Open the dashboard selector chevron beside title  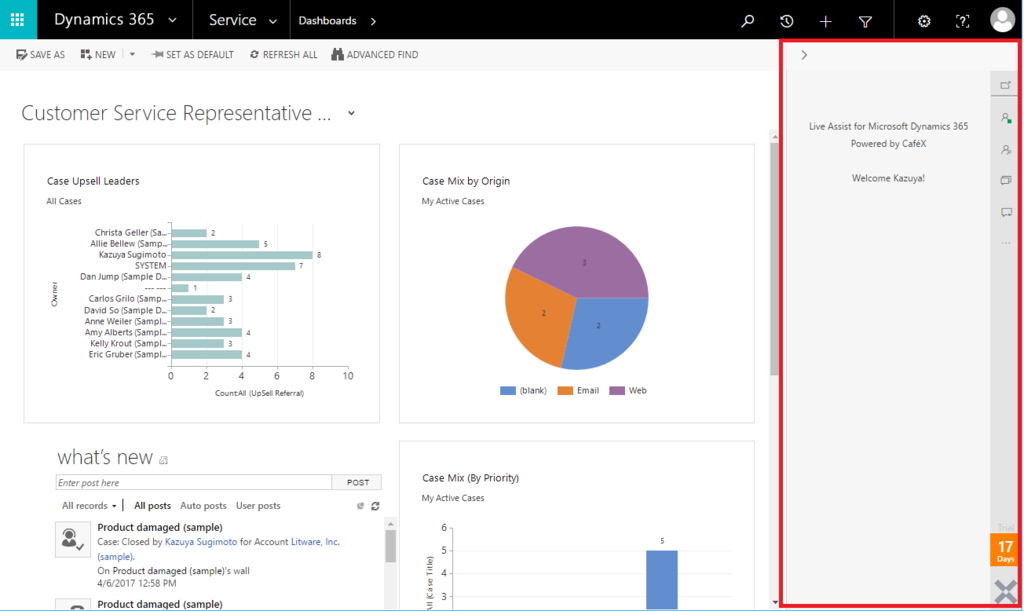[x=351, y=113]
